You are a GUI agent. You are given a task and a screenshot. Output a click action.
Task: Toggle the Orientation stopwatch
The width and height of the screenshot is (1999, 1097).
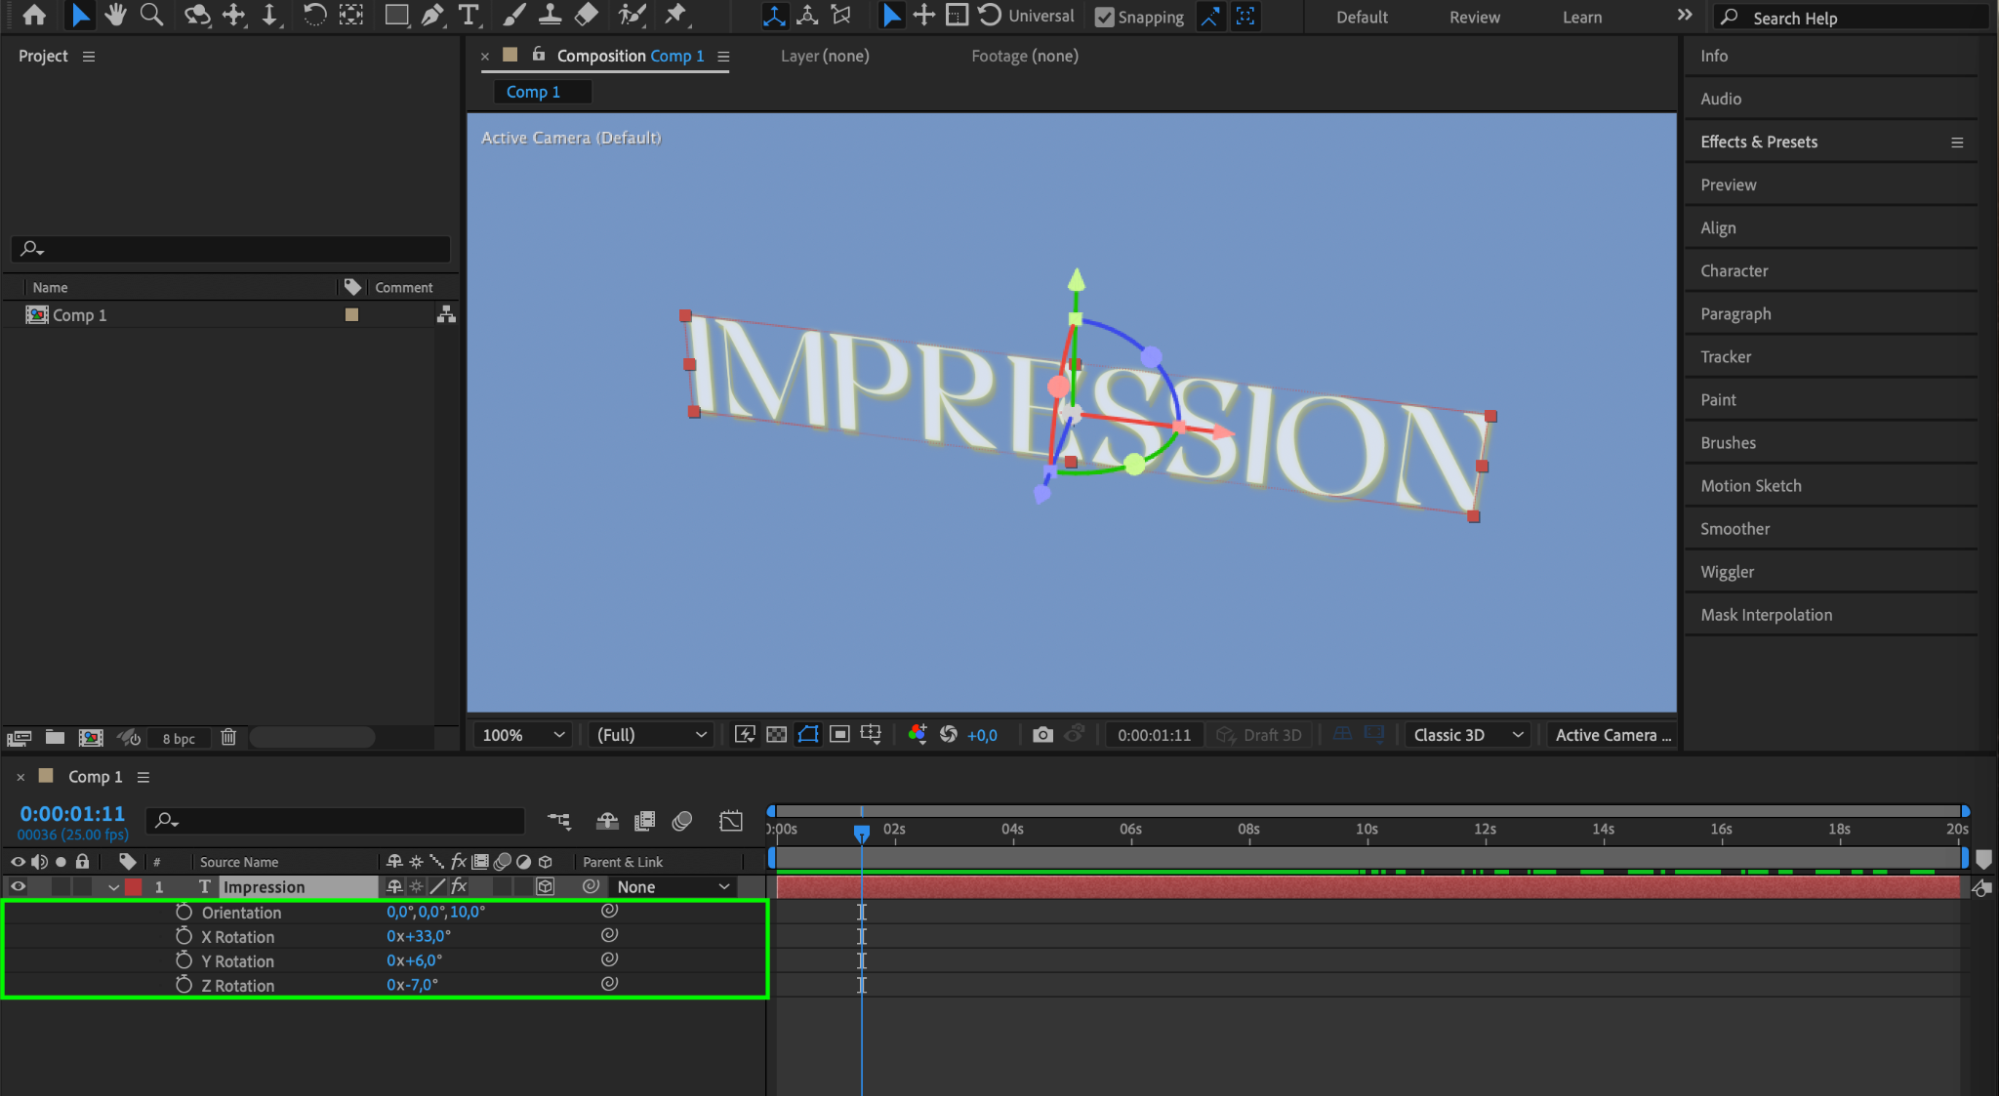[x=183, y=912]
